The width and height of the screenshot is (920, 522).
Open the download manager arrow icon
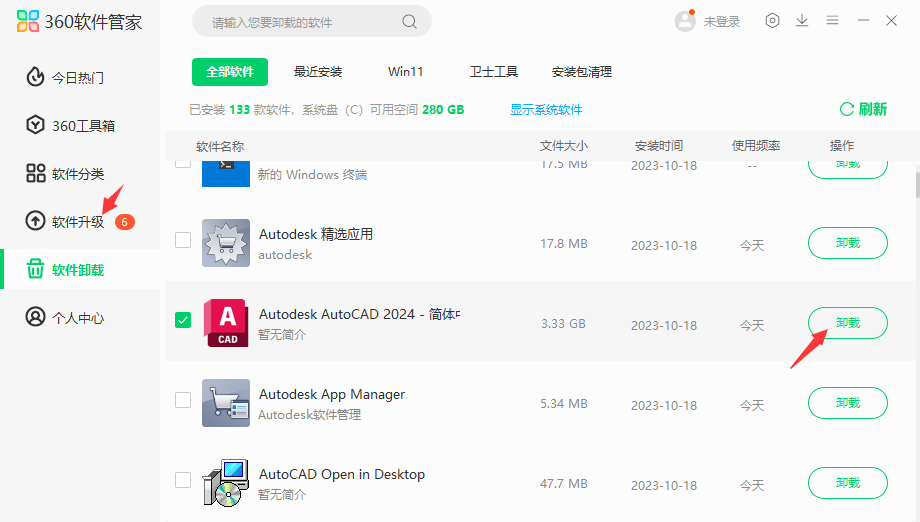[802, 21]
